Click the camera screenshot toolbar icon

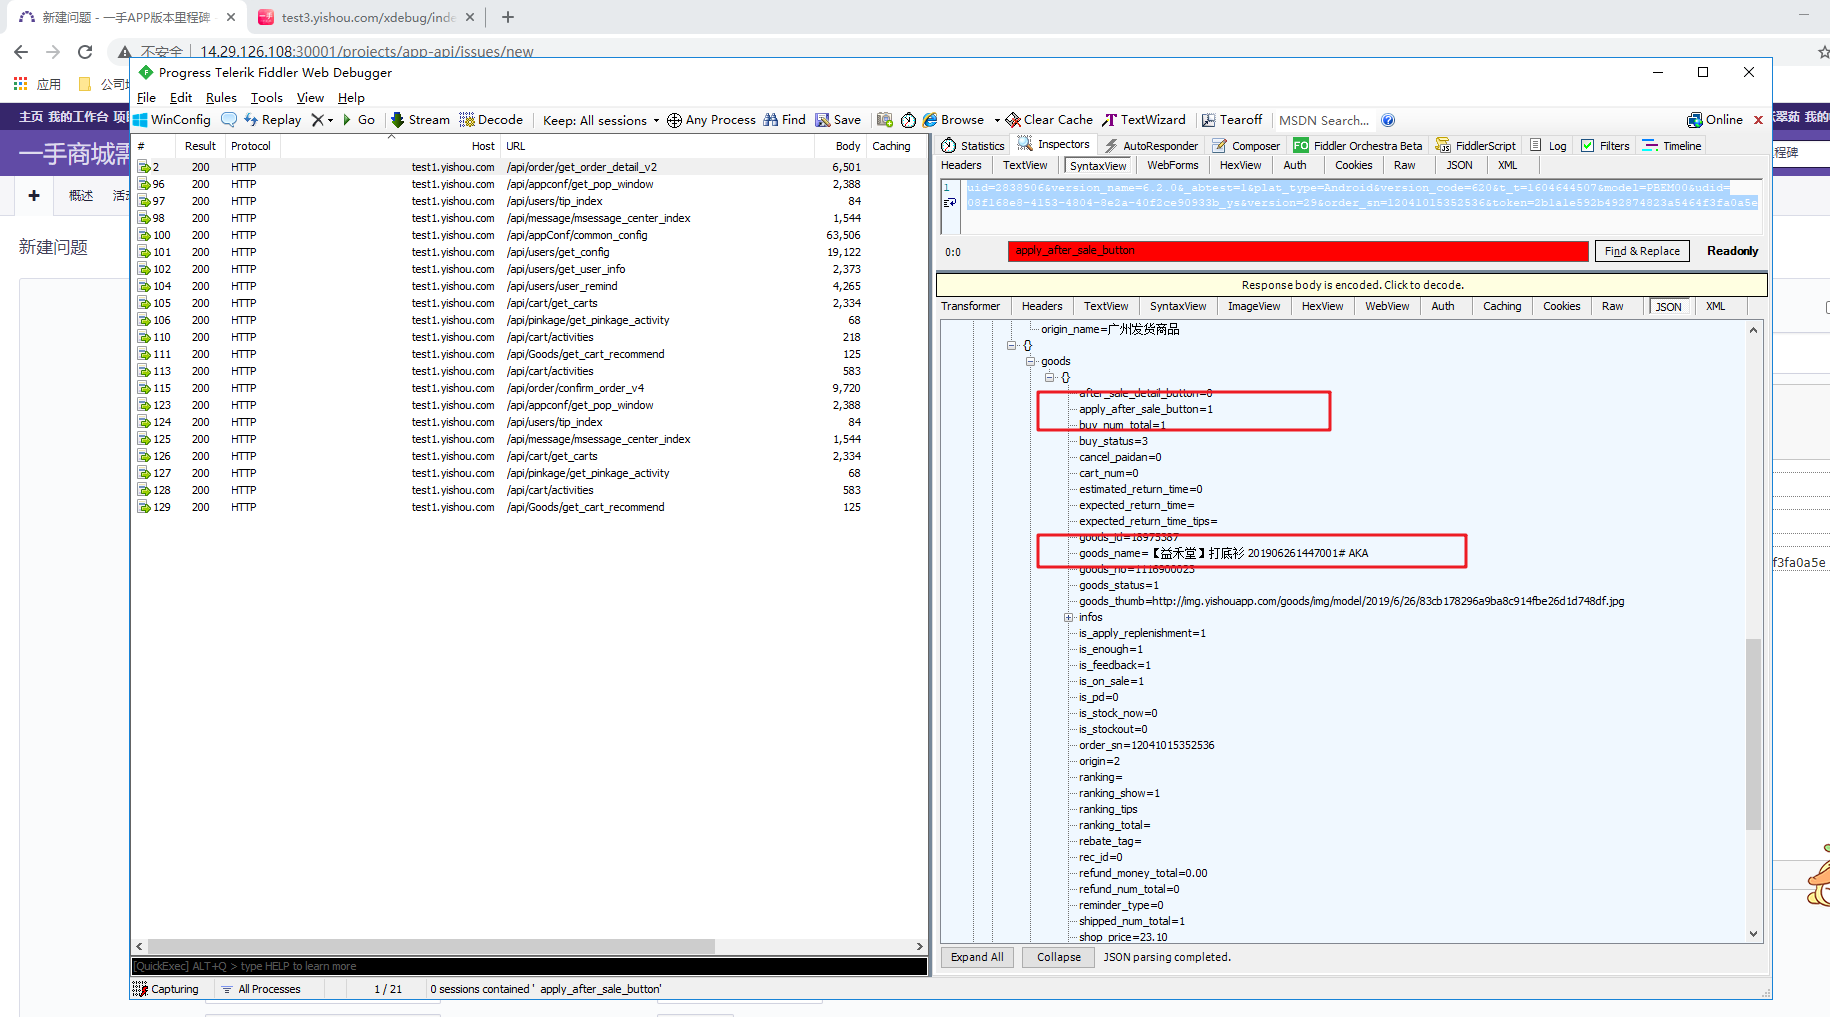pos(885,120)
